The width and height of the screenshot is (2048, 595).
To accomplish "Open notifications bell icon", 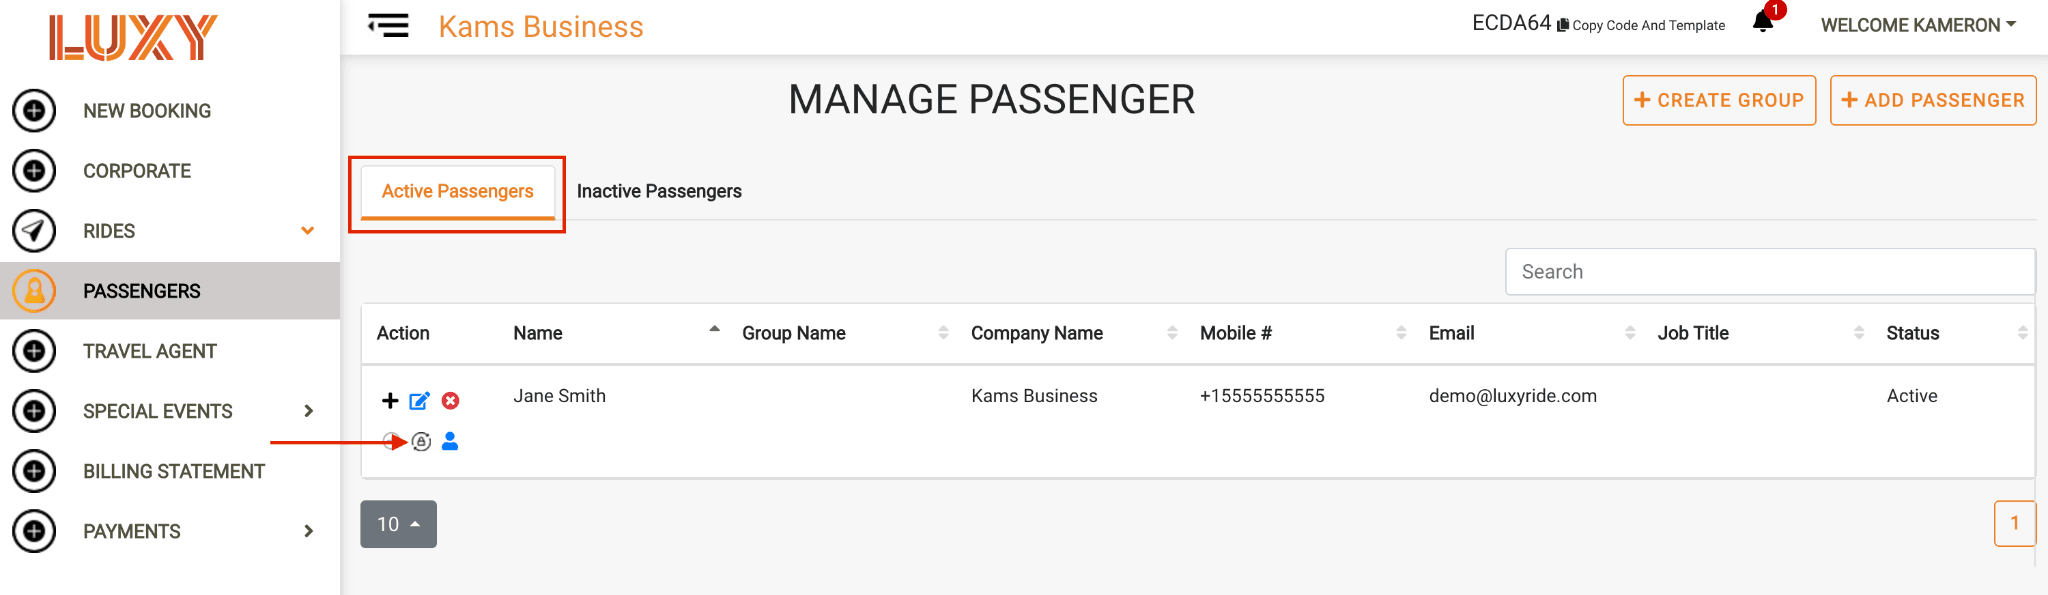I will click(x=1763, y=22).
